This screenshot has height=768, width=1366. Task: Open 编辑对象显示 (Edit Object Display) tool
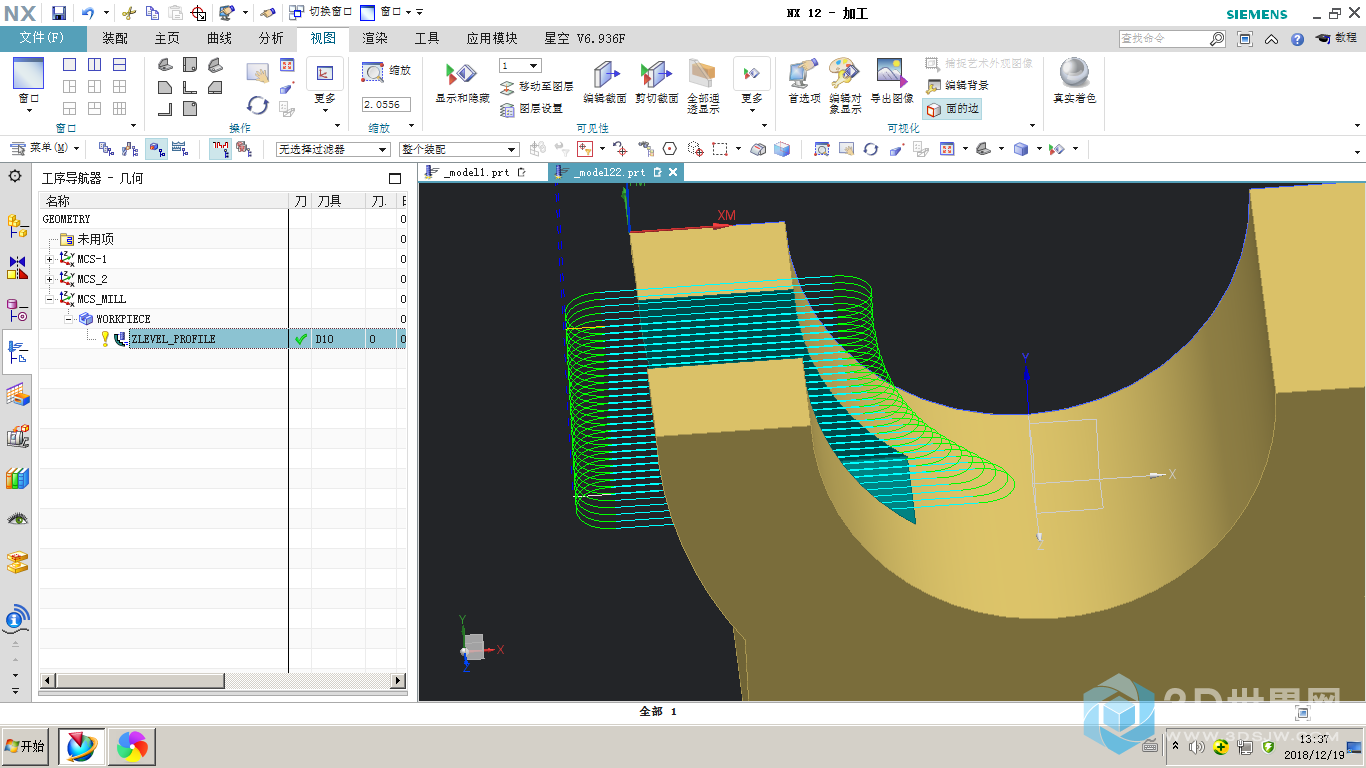(844, 74)
